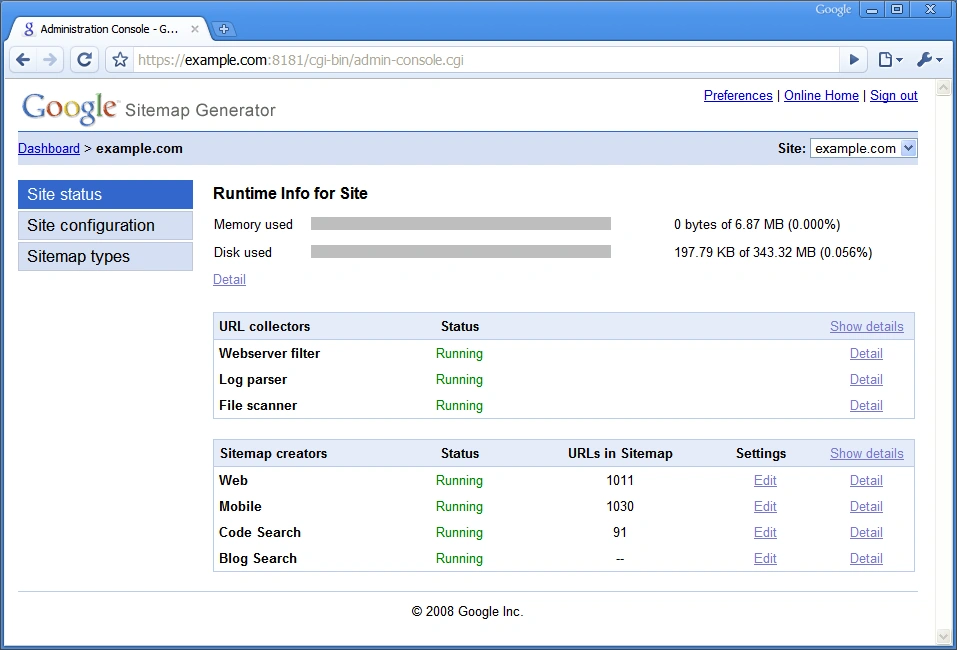Viewport: 957px width, 650px height.
Task: Show details for URL collectors
Action: pyautogui.click(x=866, y=326)
